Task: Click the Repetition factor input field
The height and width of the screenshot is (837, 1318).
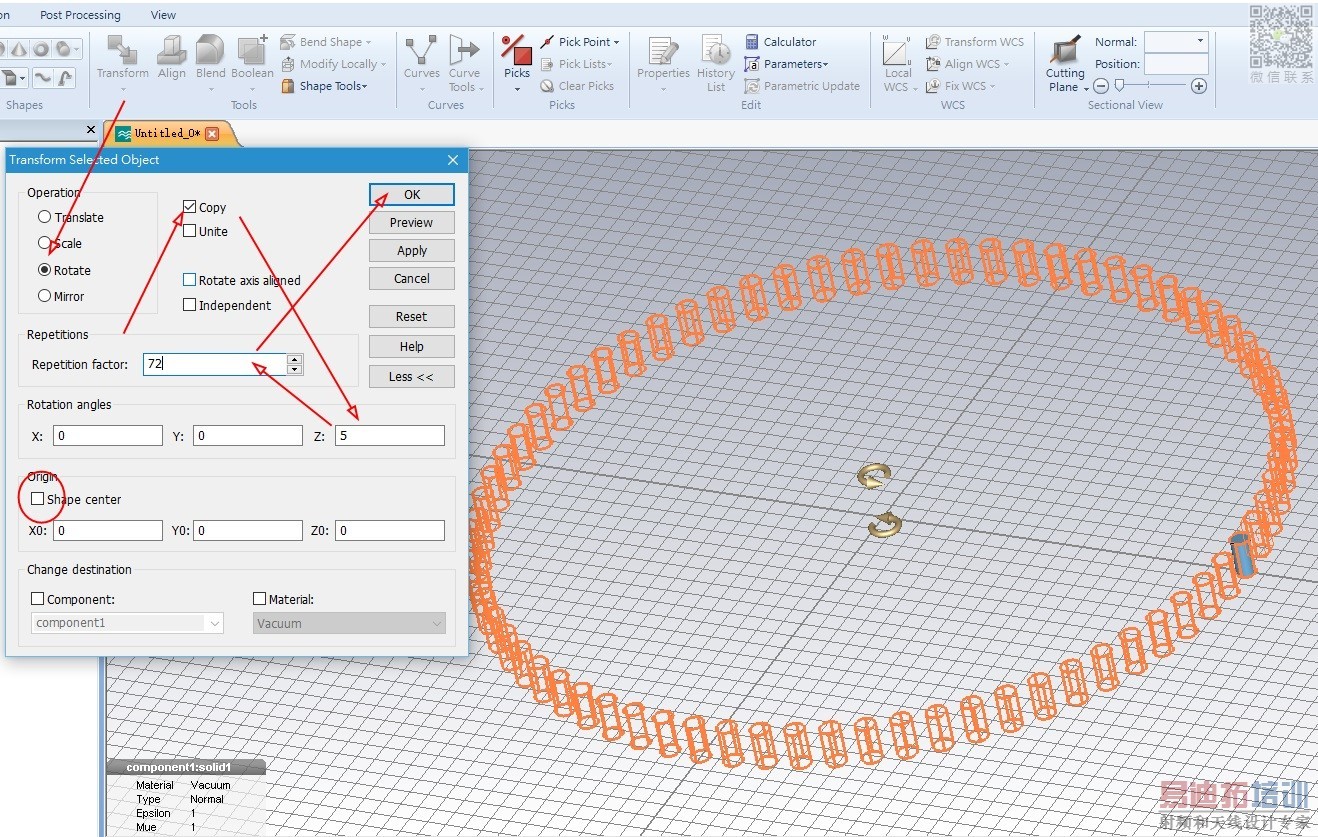Action: coord(214,364)
